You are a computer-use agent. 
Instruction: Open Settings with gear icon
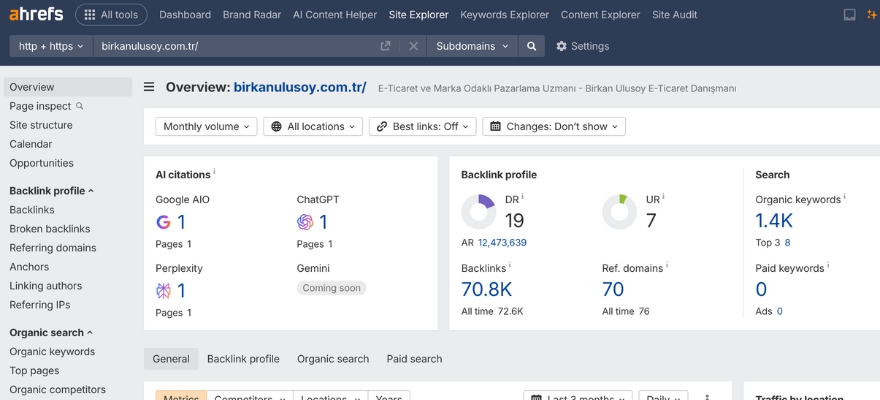(x=582, y=46)
